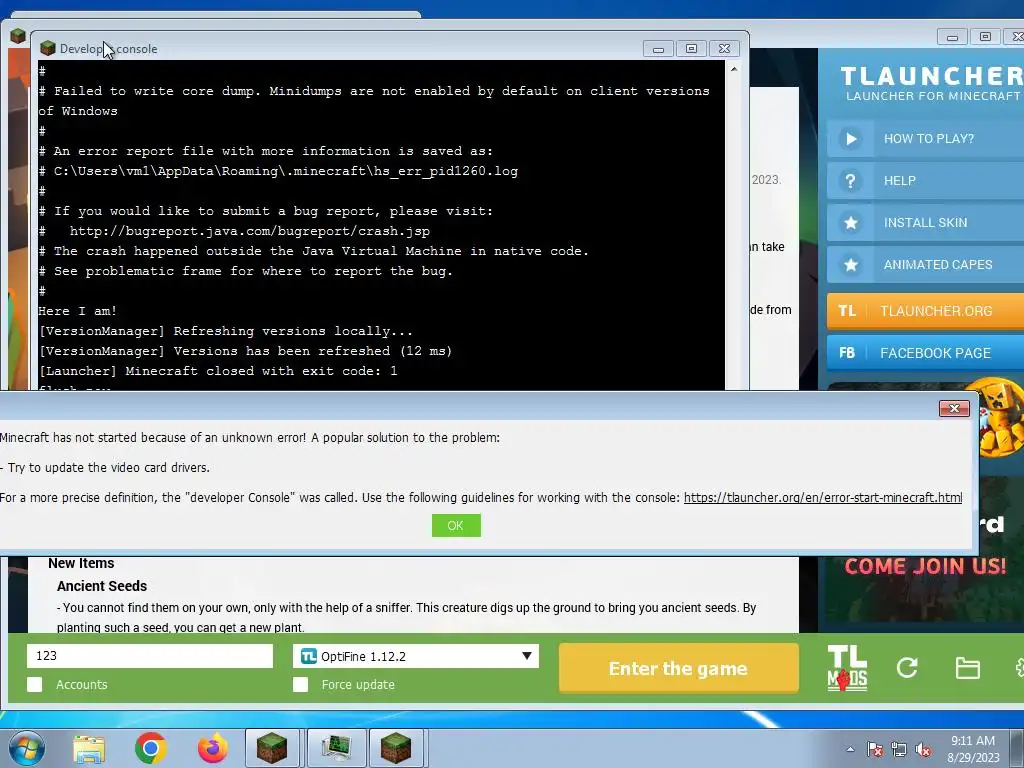Maximize the Developer console window
Image resolution: width=1024 pixels, height=768 pixels.
pyautogui.click(x=691, y=49)
